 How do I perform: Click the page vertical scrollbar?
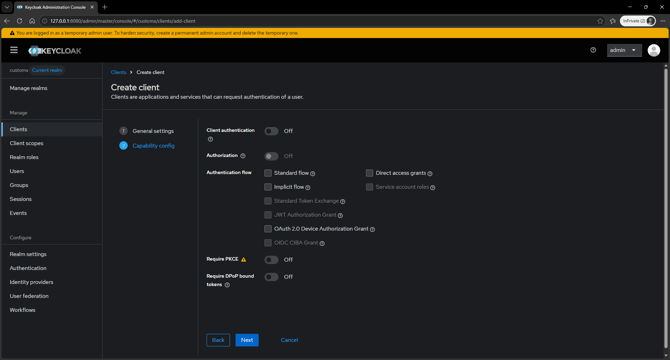666,209
